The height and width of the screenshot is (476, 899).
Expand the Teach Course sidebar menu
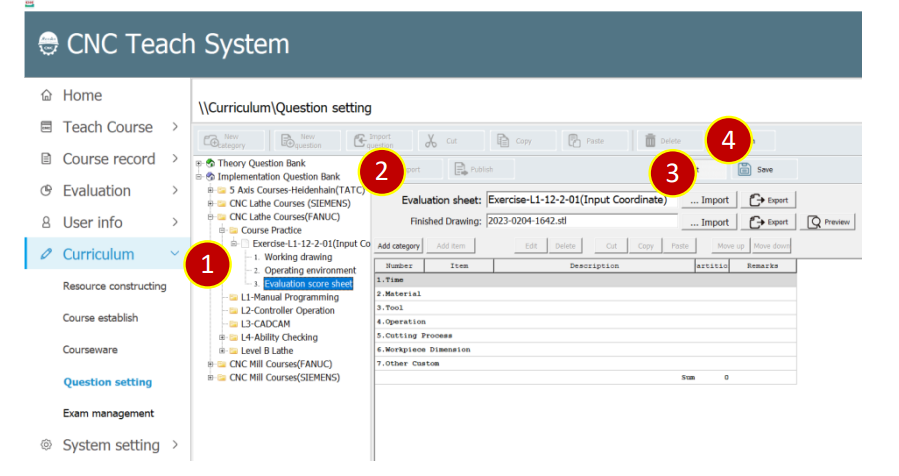pyautogui.click(x=175, y=127)
